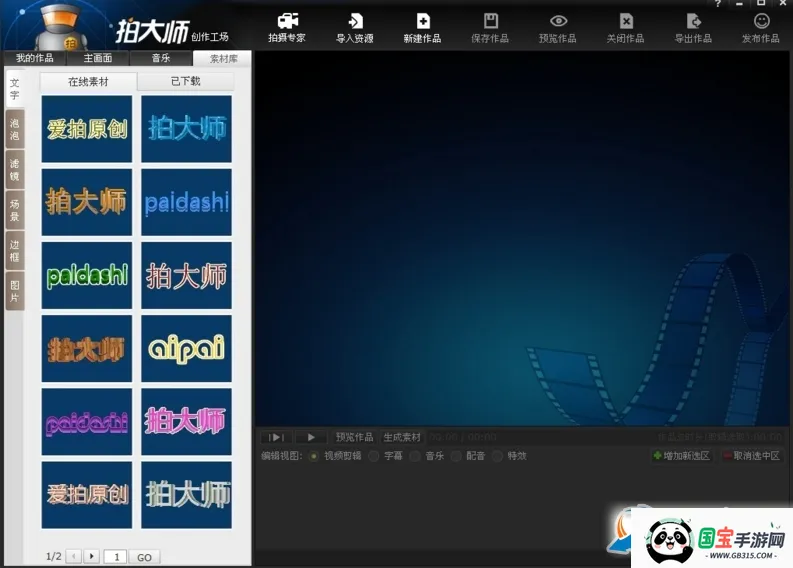The height and width of the screenshot is (568, 793).
Task: Pick the yellow aipai text style
Action: tap(187, 348)
